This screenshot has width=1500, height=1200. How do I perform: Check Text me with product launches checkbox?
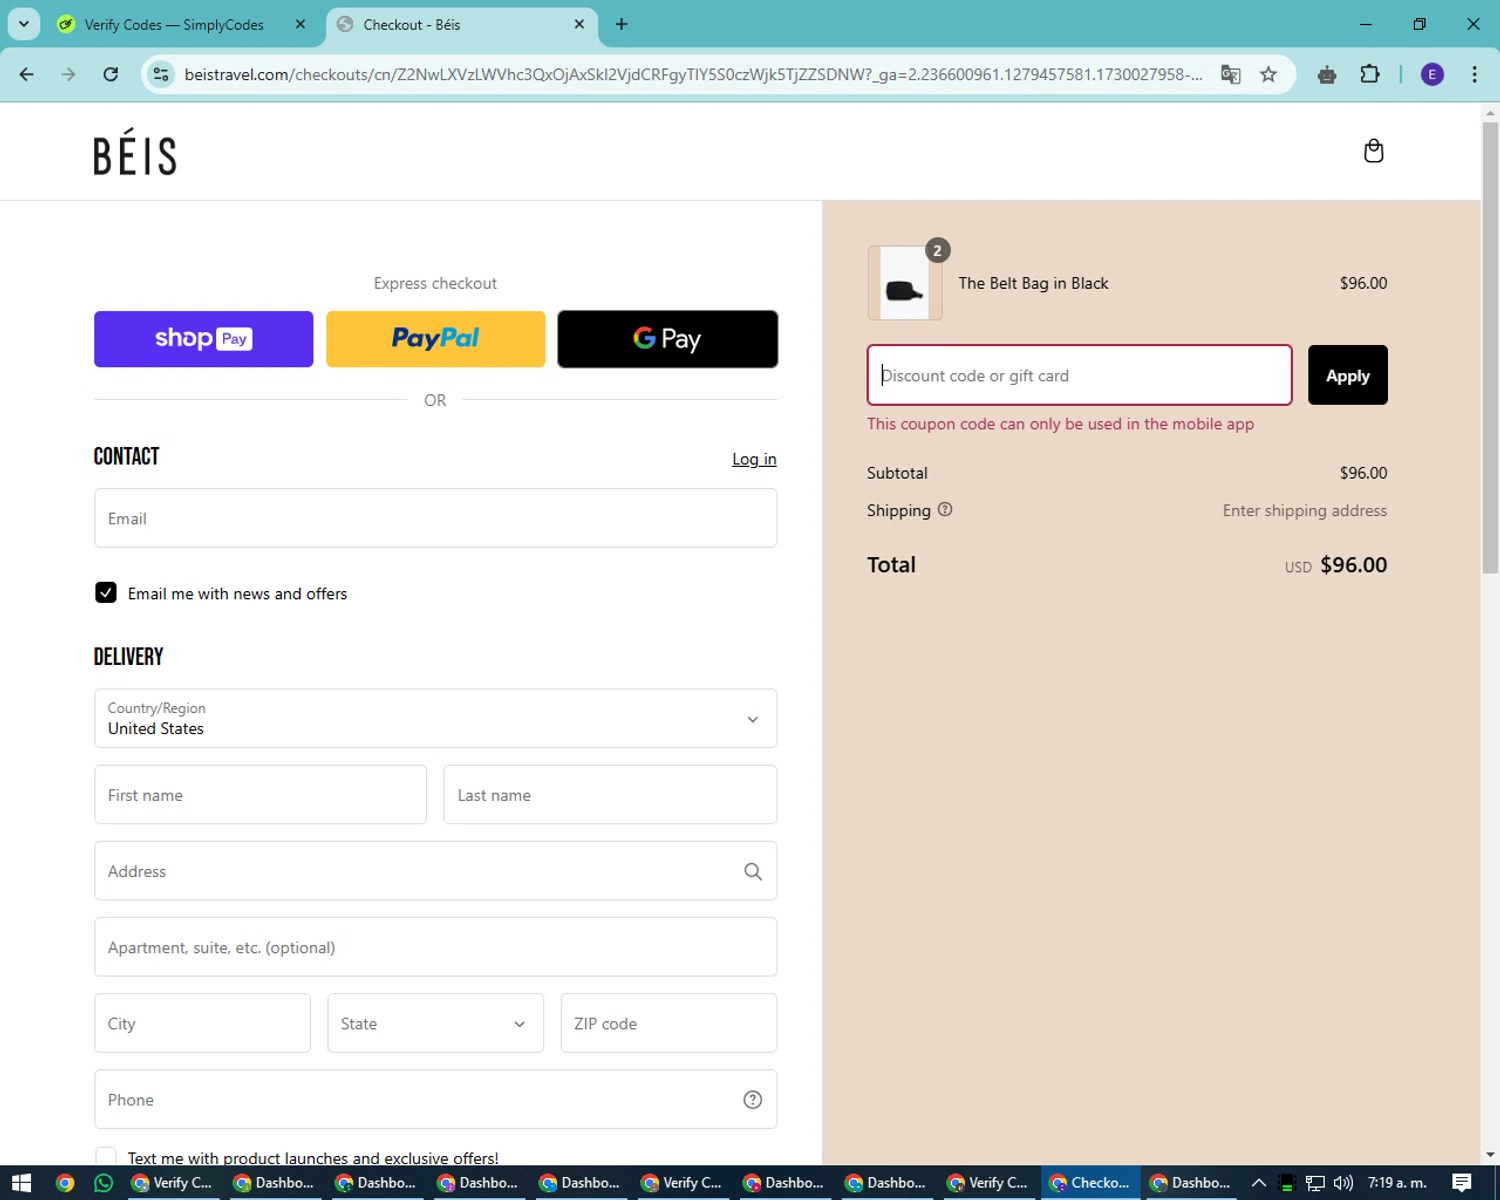[x=105, y=1157]
